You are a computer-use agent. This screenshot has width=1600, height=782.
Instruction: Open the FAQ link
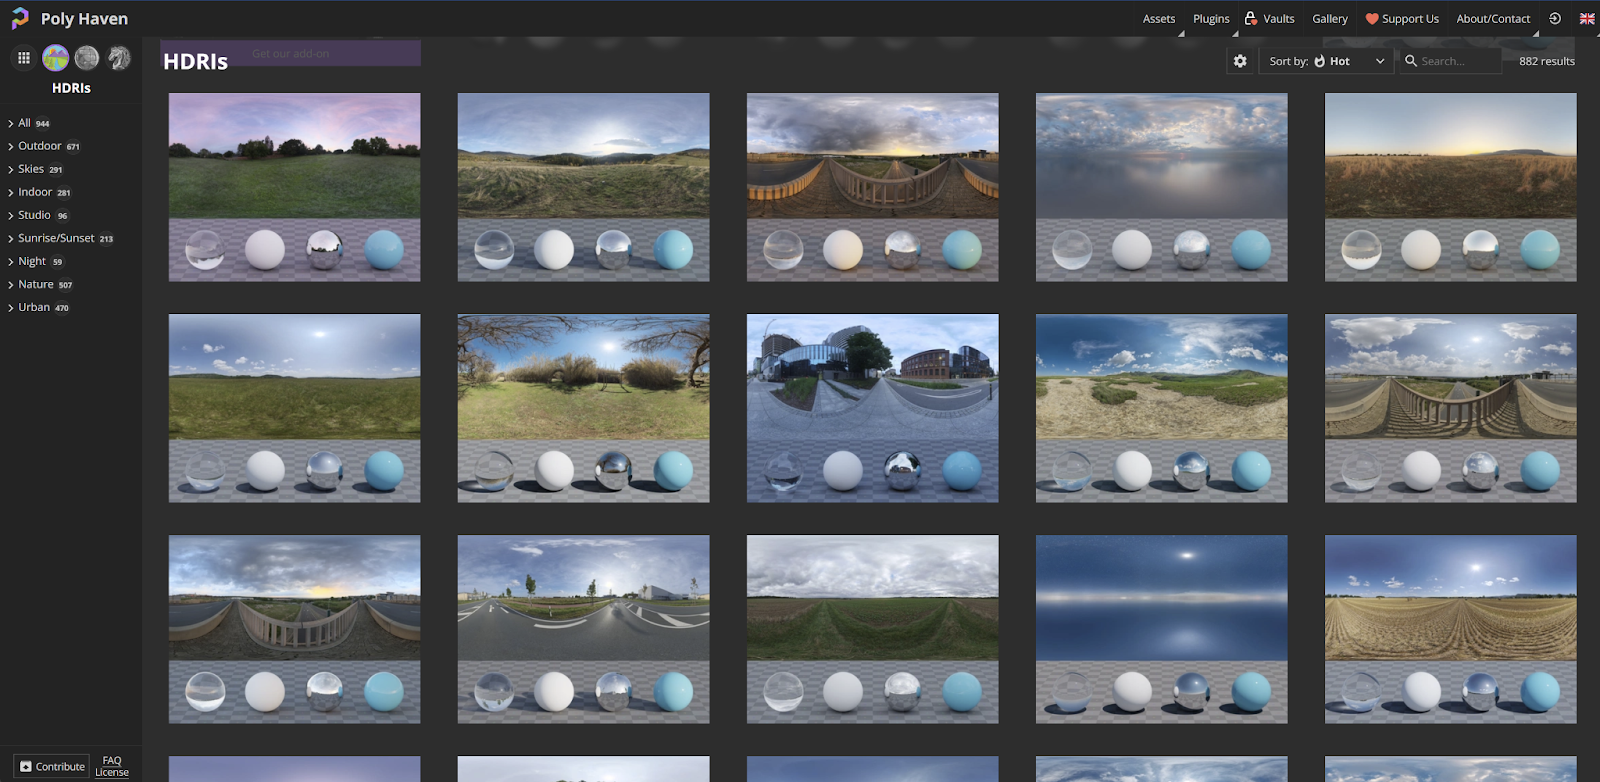click(x=112, y=761)
